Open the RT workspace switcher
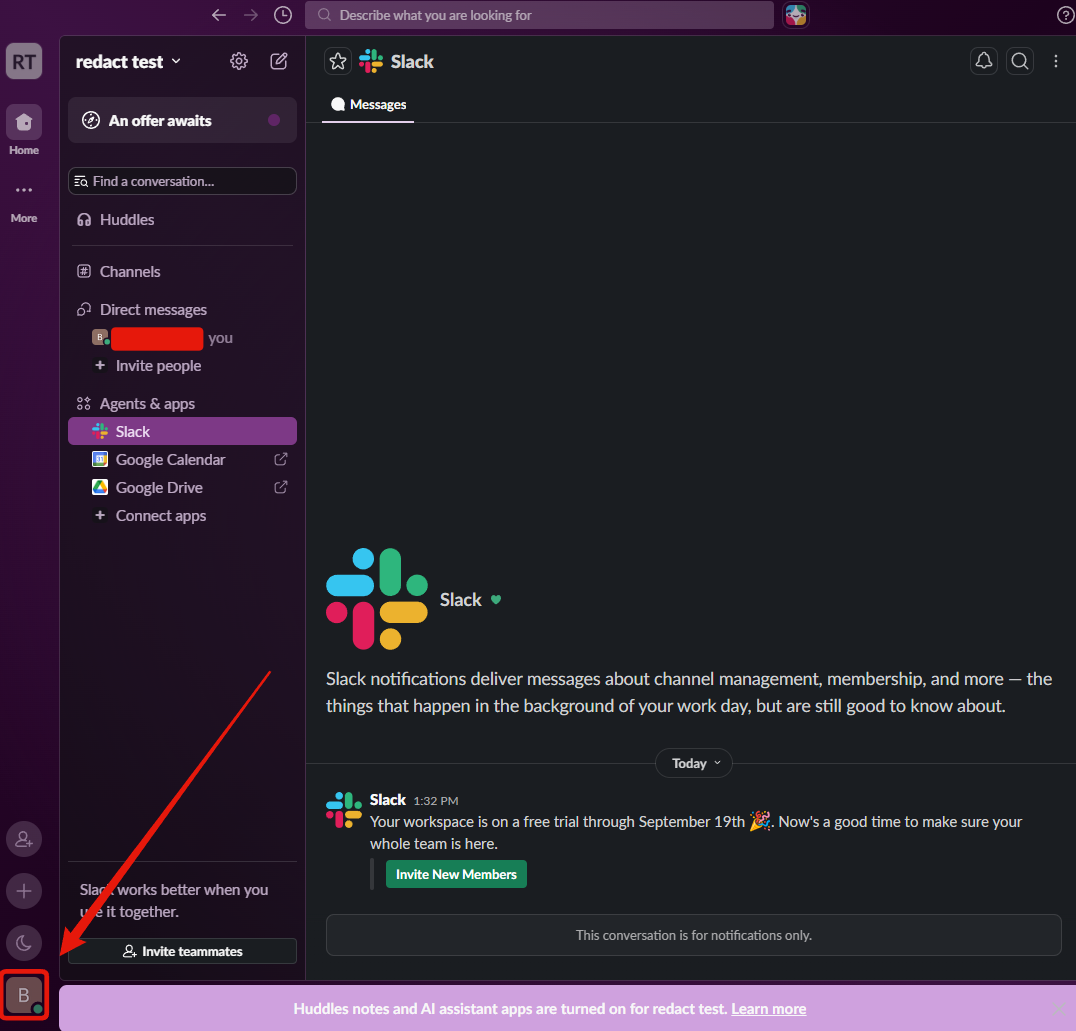1076x1031 pixels. point(24,62)
